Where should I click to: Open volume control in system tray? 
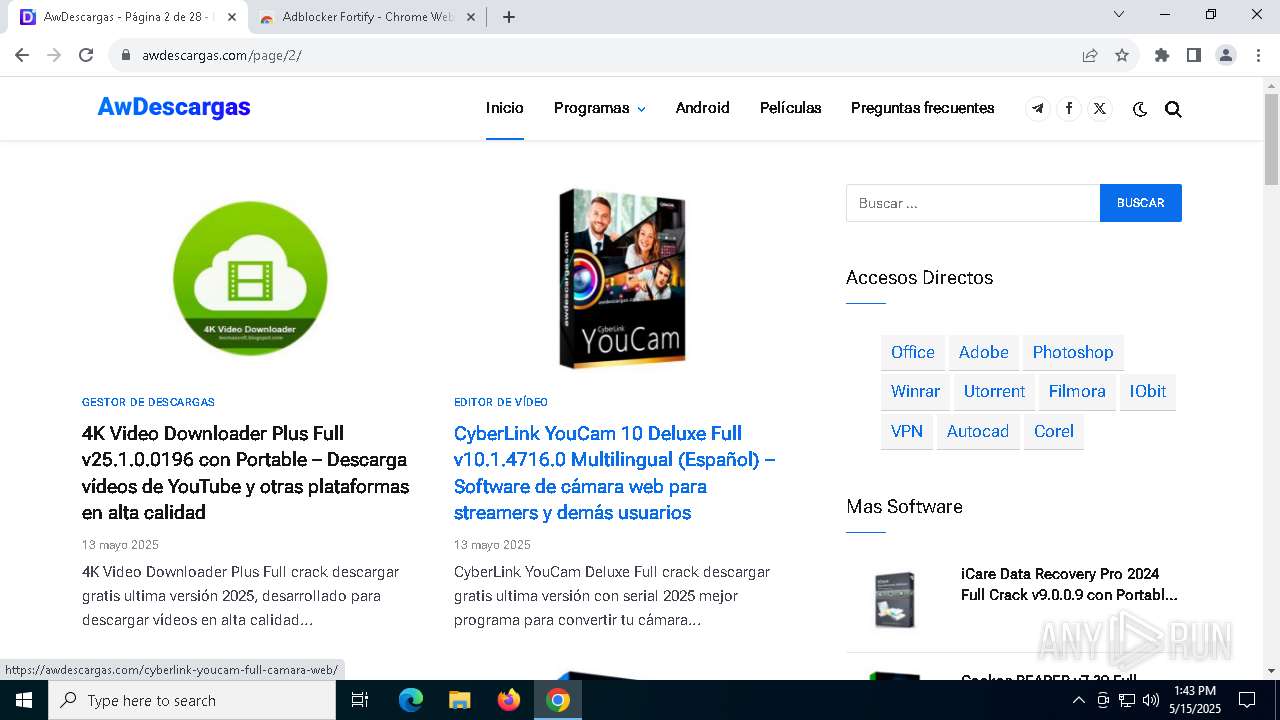(x=1150, y=700)
